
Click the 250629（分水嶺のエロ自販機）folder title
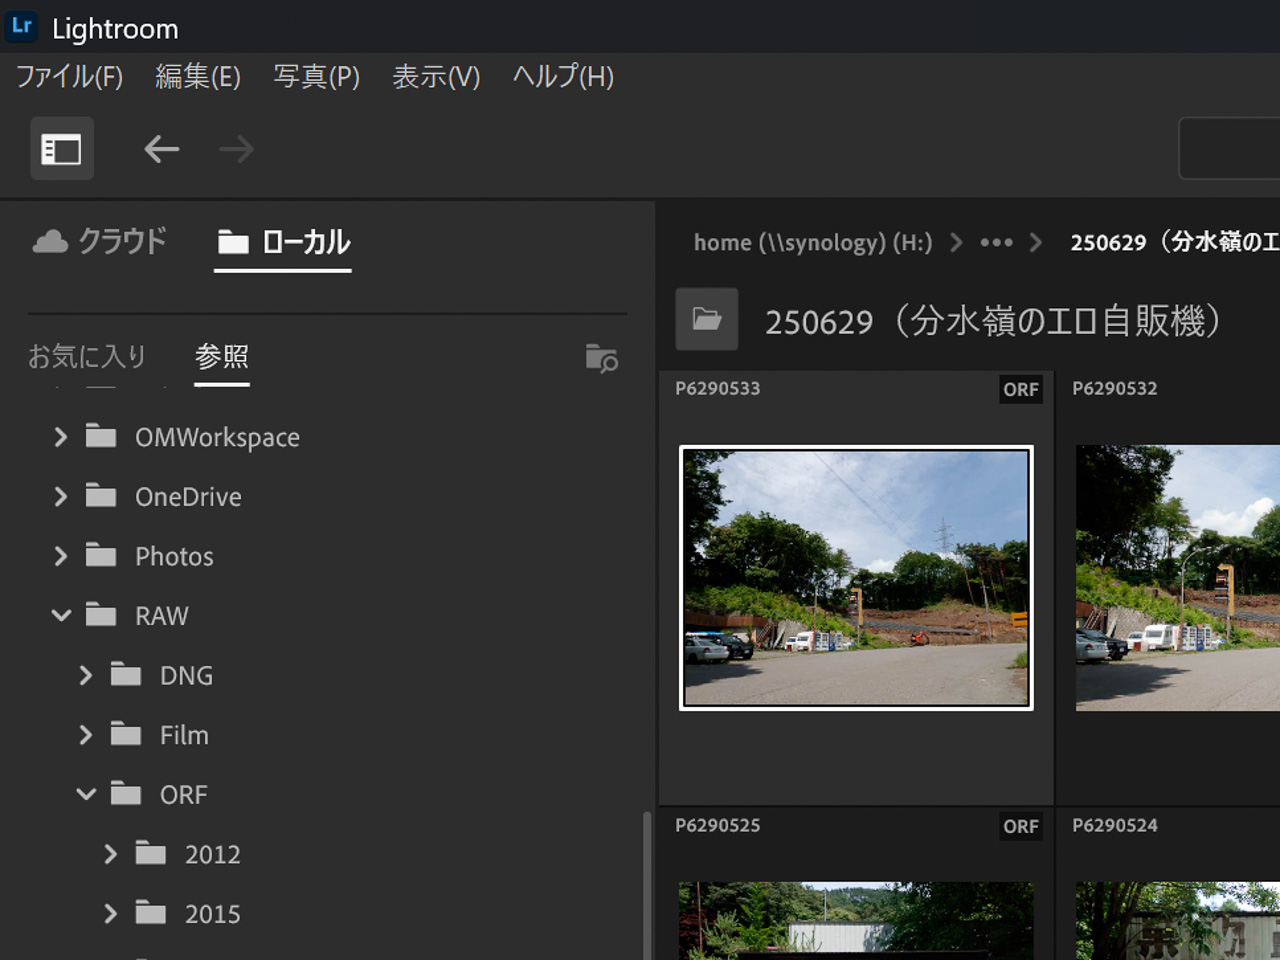point(995,321)
